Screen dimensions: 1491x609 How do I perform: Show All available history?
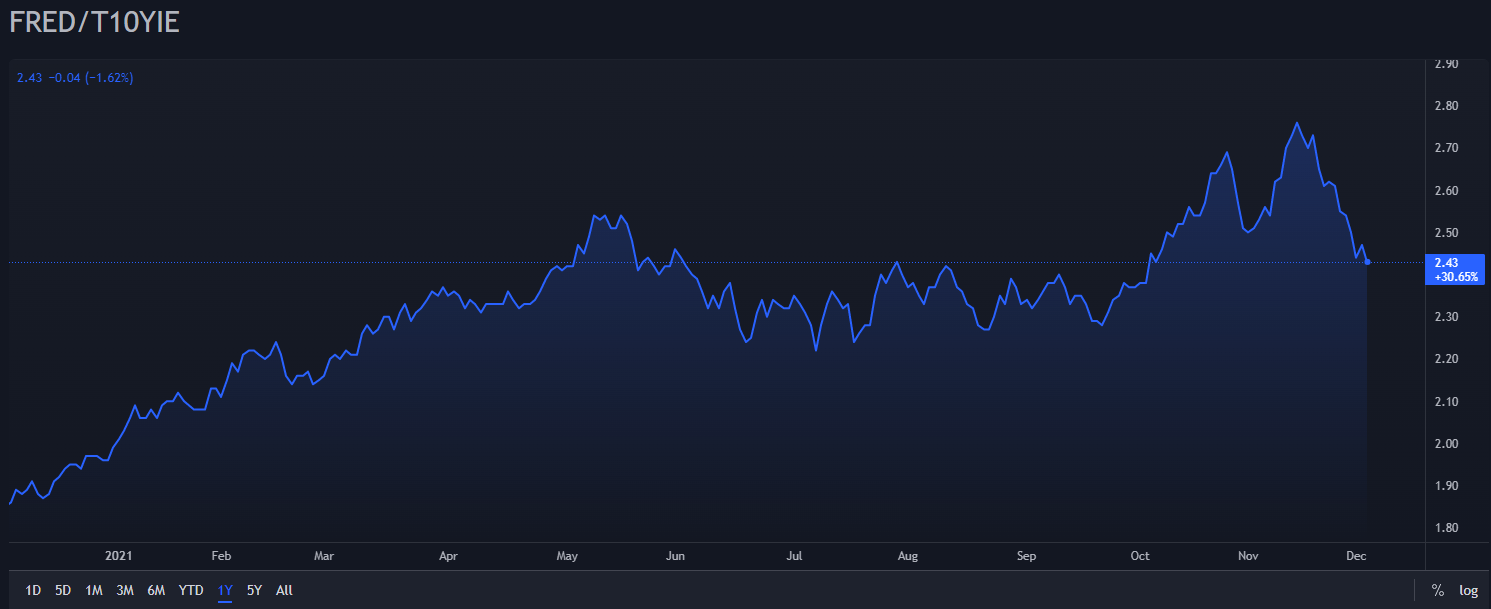point(284,590)
